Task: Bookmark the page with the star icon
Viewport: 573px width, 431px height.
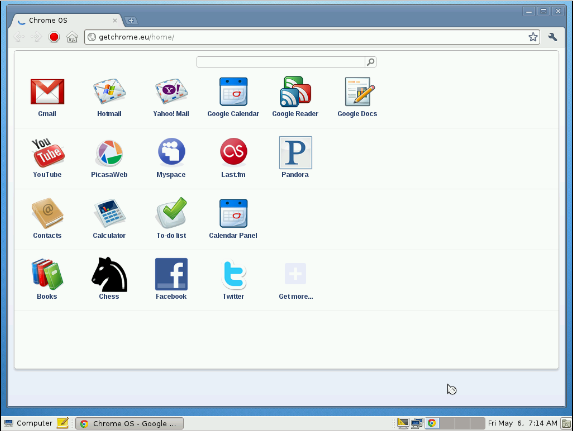Action: (533, 37)
